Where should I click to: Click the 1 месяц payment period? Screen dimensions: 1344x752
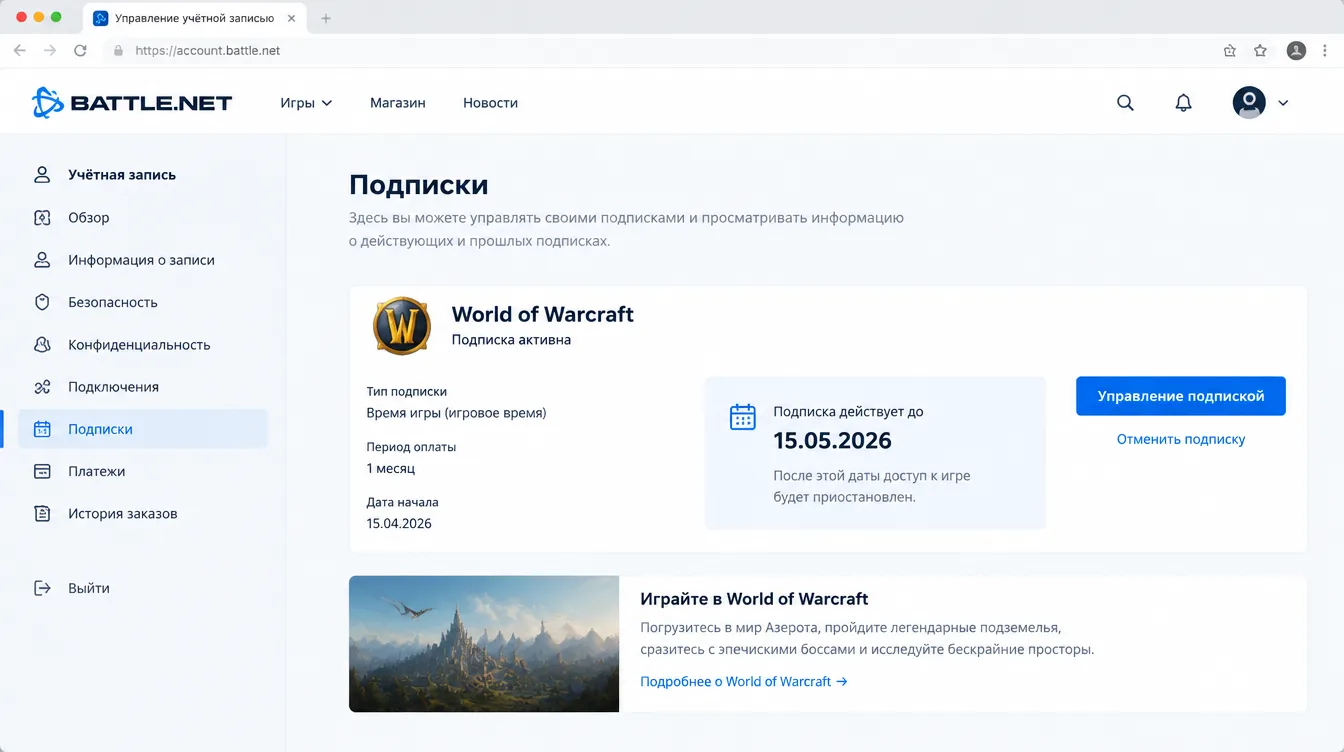[x=391, y=468]
